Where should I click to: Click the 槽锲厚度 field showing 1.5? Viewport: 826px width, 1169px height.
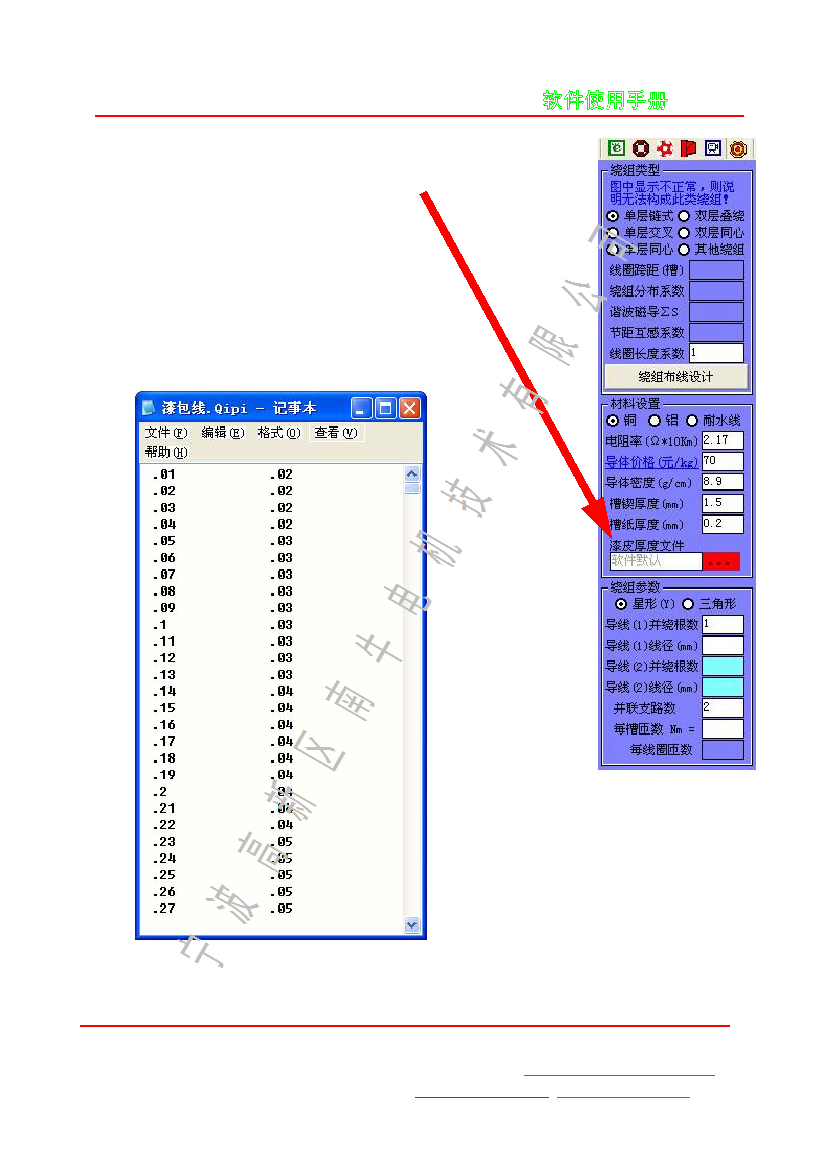(722, 503)
